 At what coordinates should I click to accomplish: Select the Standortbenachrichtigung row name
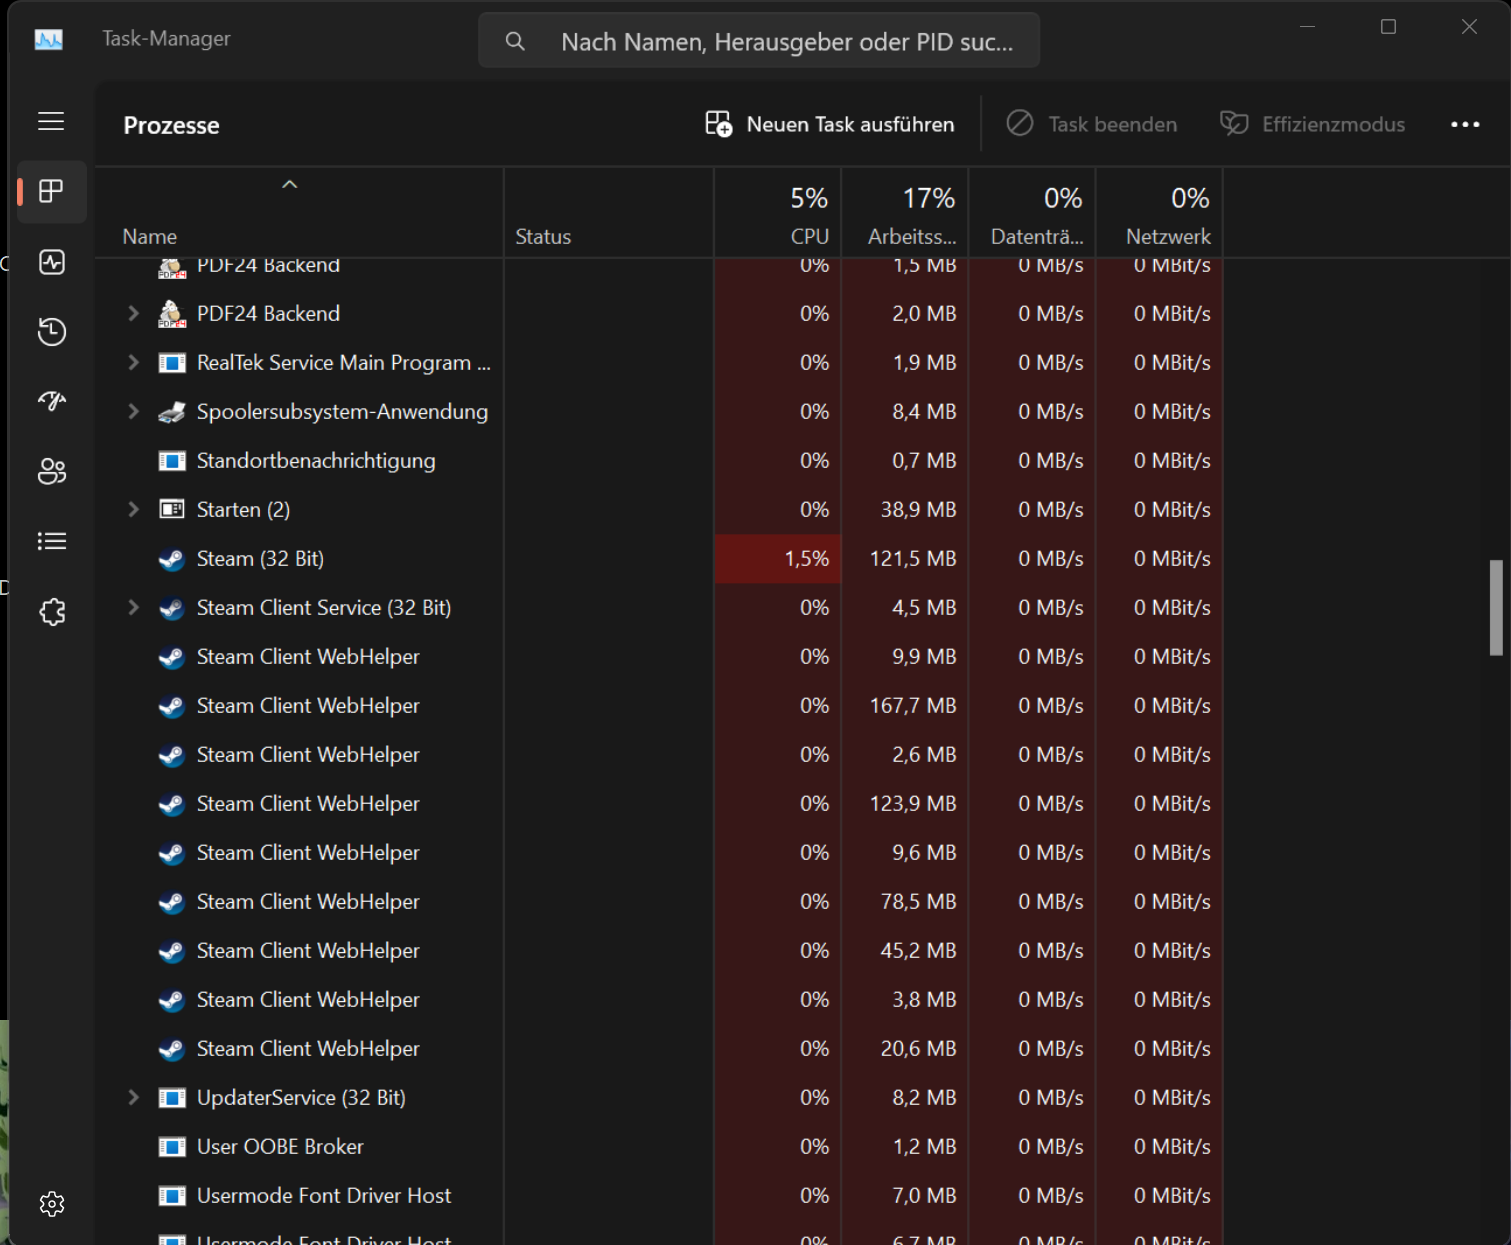point(316,461)
